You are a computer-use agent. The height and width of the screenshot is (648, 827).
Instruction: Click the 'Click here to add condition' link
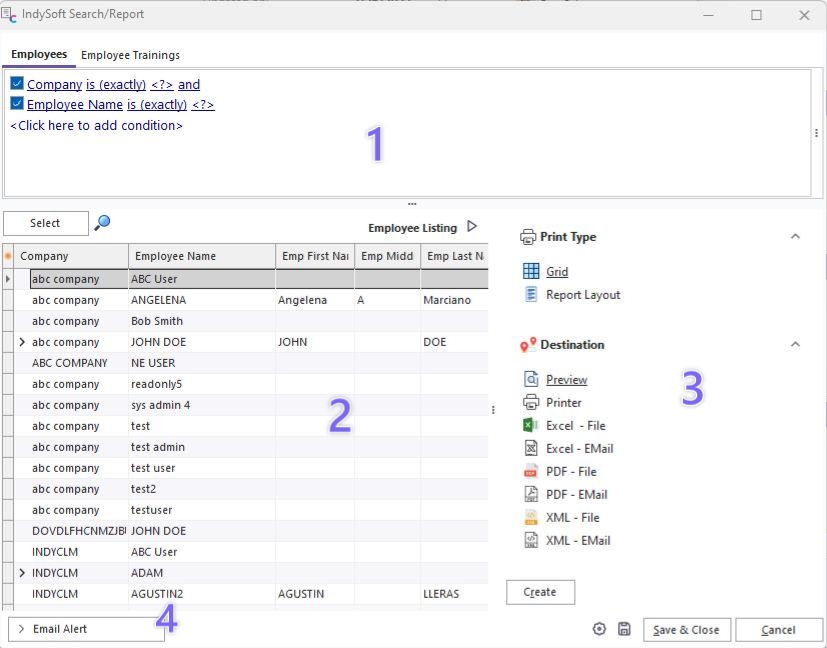(x=96, y=126)
